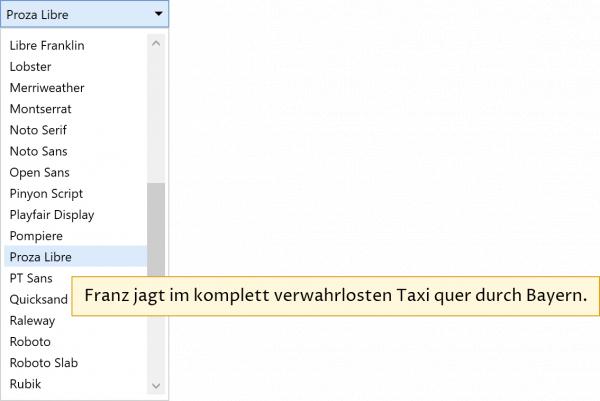This screenshot has height=401, width=600.
Task: Select the Quicksand font
Action: 38,299
